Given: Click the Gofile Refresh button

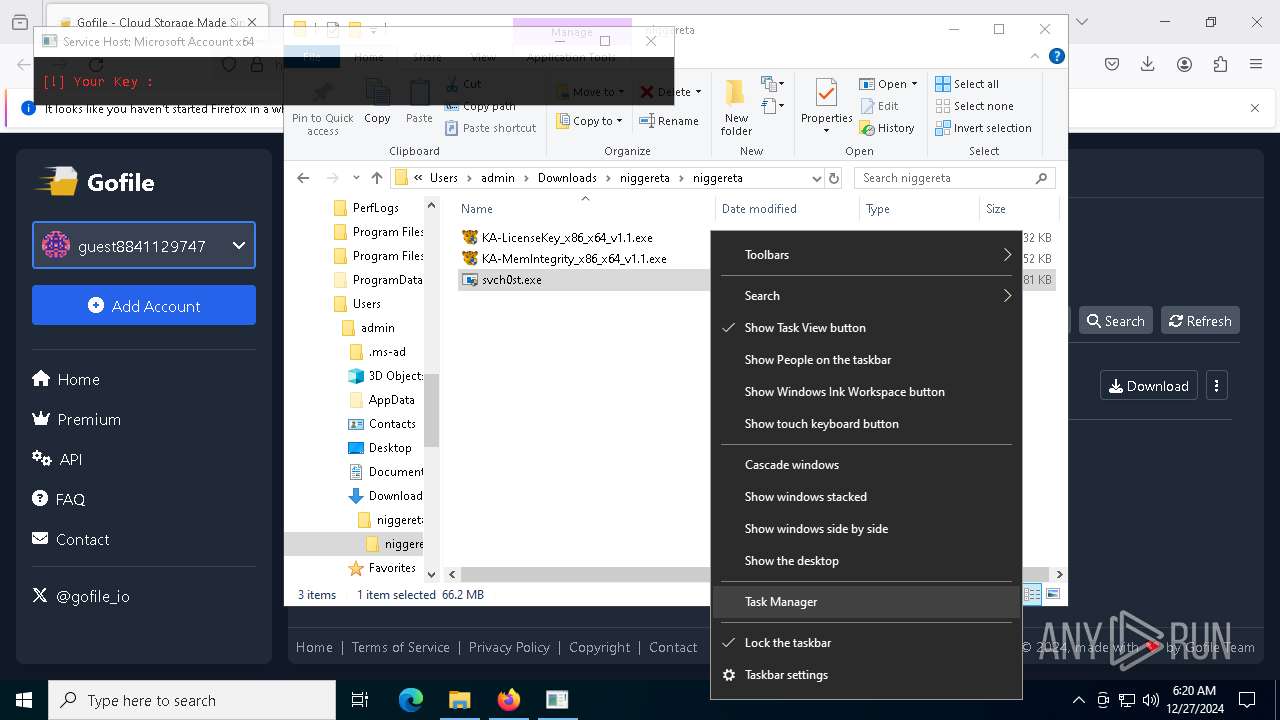Looking at the screenshot, I should [1200, 321].
